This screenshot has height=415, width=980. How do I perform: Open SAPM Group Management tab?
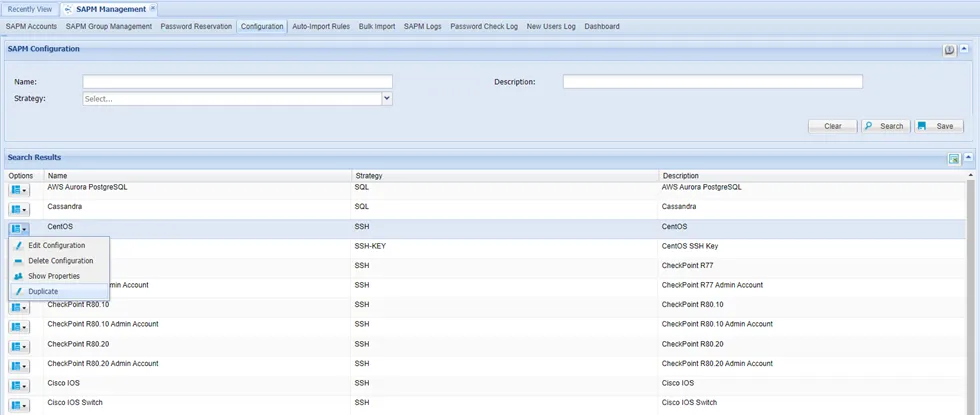pos(109,26)
